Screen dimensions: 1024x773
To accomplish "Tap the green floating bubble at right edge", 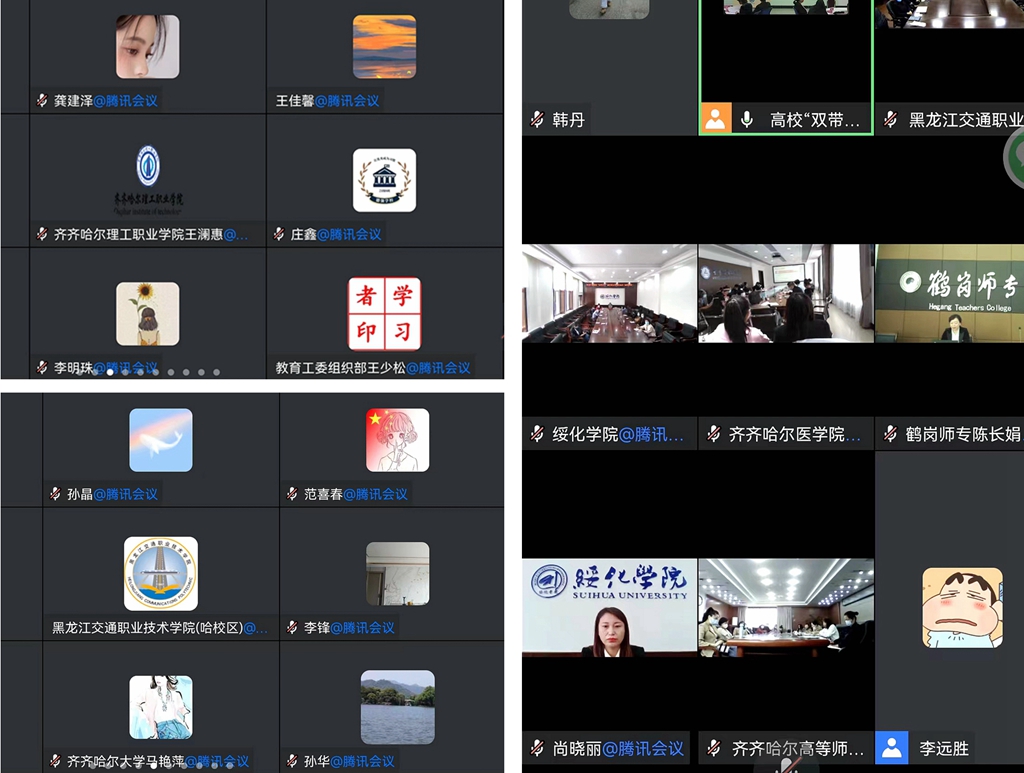I will pyautogui.click(x=1014, y=155).
